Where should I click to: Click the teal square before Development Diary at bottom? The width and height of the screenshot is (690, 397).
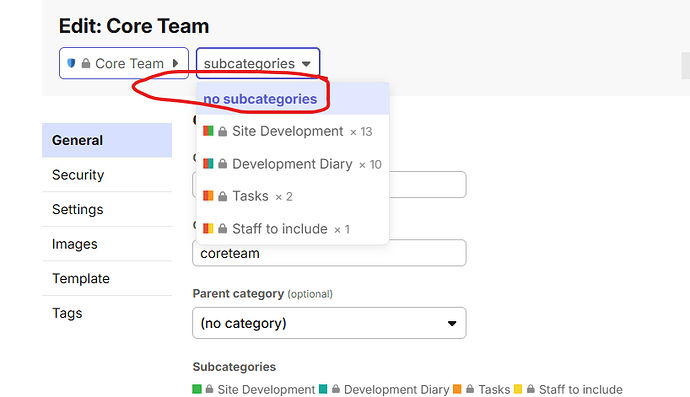(323, 389)
